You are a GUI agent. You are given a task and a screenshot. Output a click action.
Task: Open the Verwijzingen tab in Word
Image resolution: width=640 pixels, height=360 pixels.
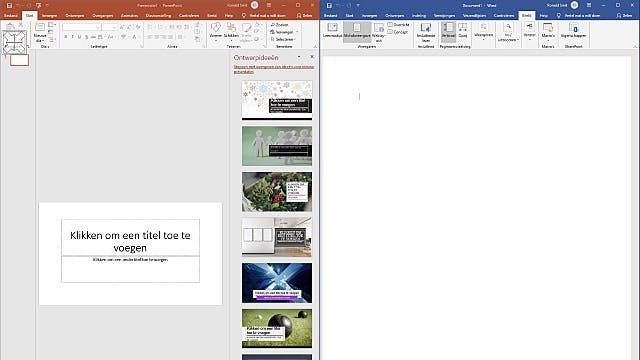point(444,16)
